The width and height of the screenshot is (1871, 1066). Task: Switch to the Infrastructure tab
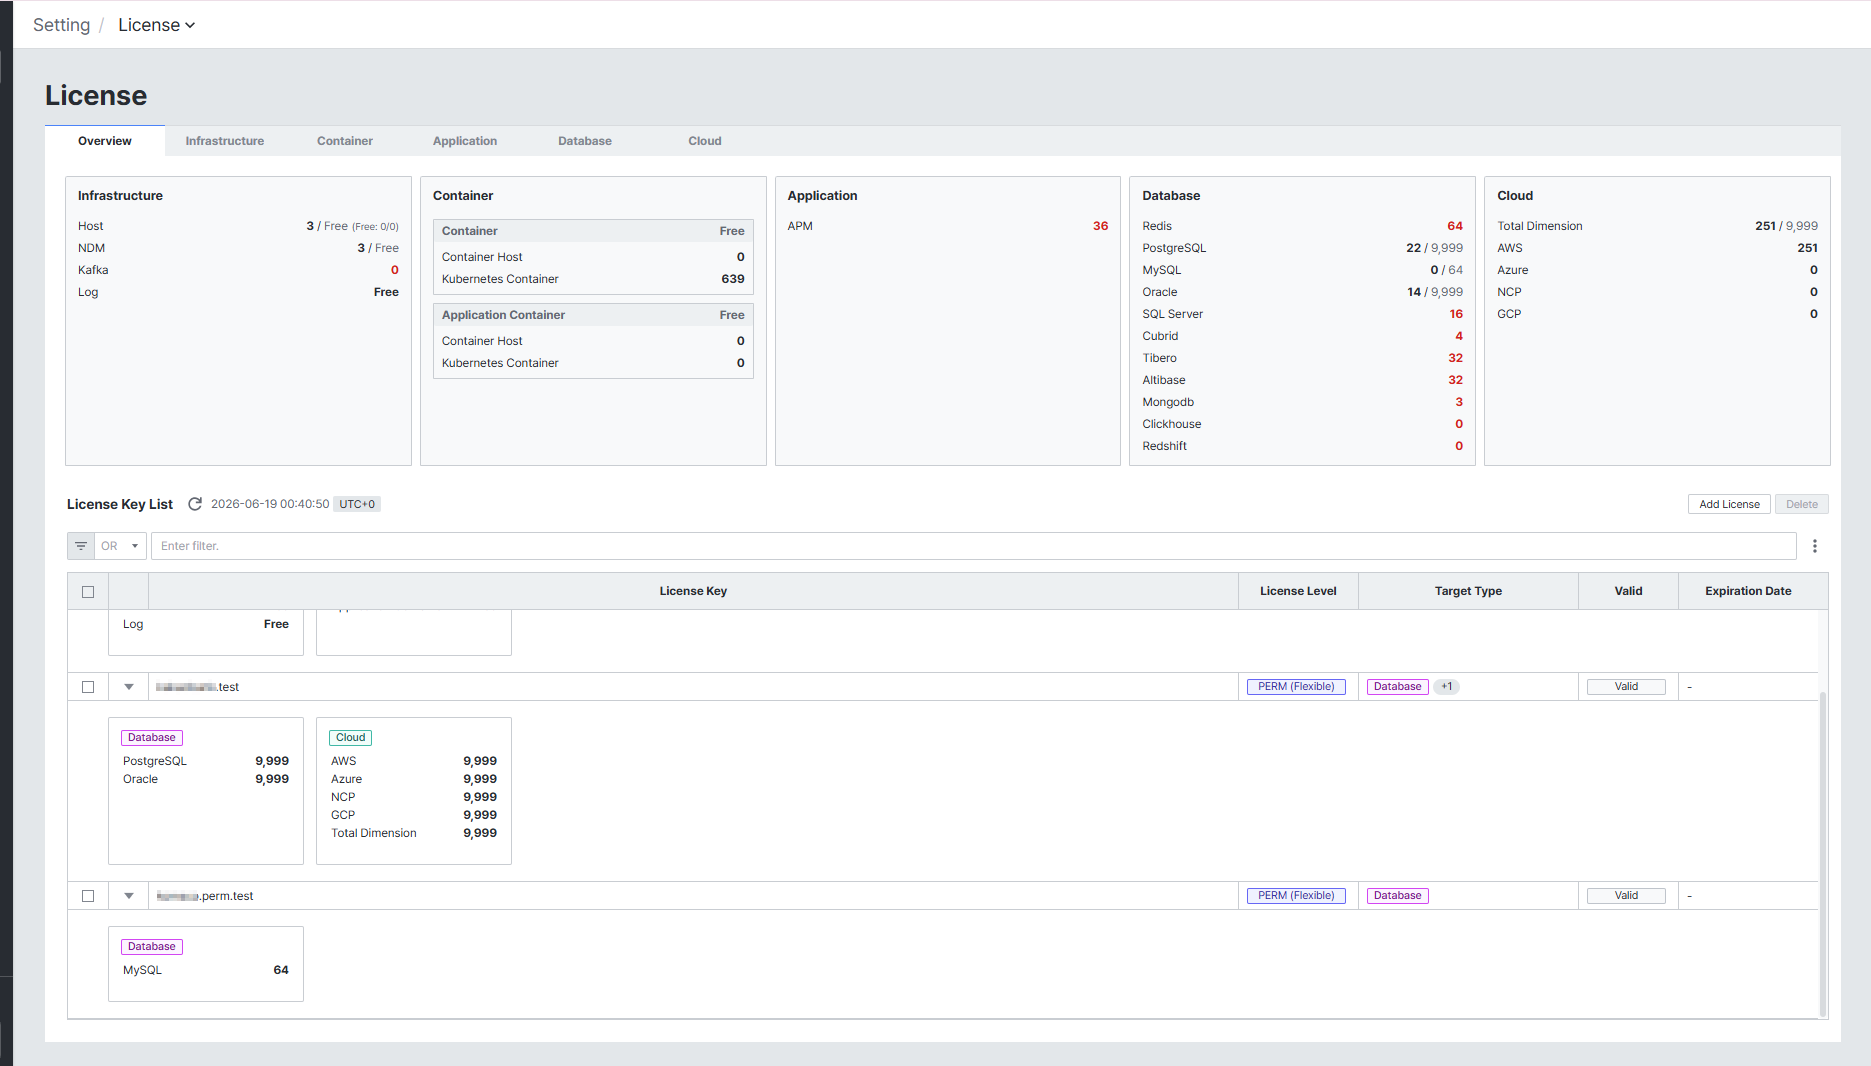(x=225, y=141)
